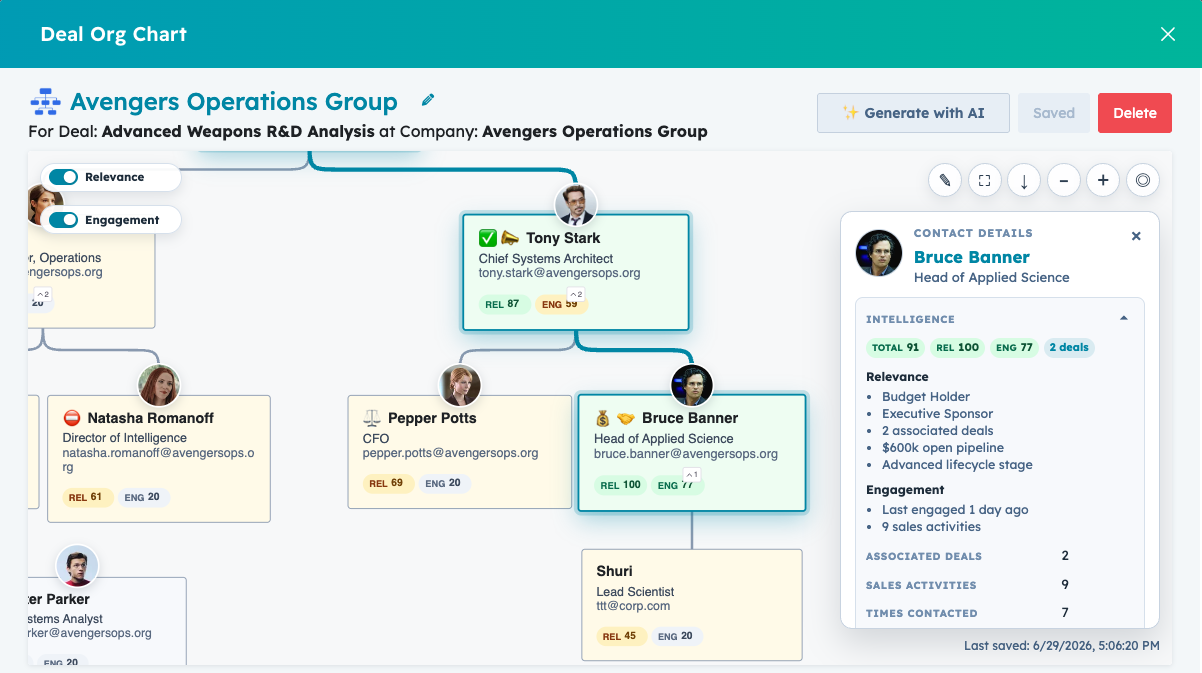
Task: Close the Contact Details panel
Action: (x=1136, y=236)
